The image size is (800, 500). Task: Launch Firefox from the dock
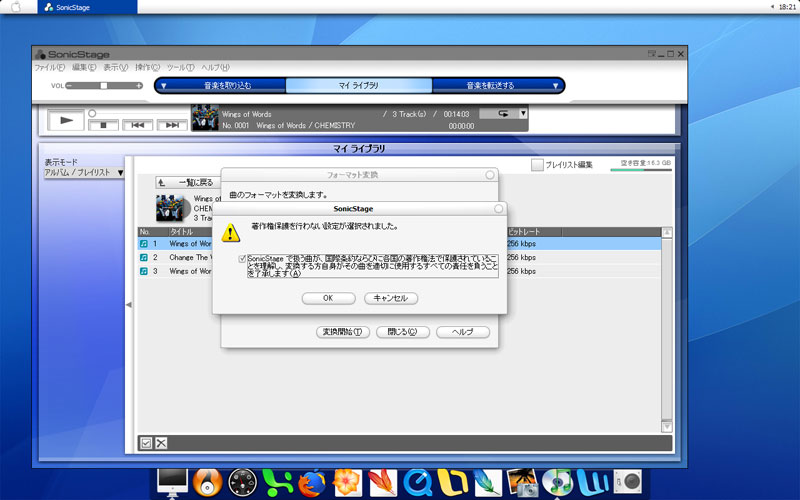(312, 483)
